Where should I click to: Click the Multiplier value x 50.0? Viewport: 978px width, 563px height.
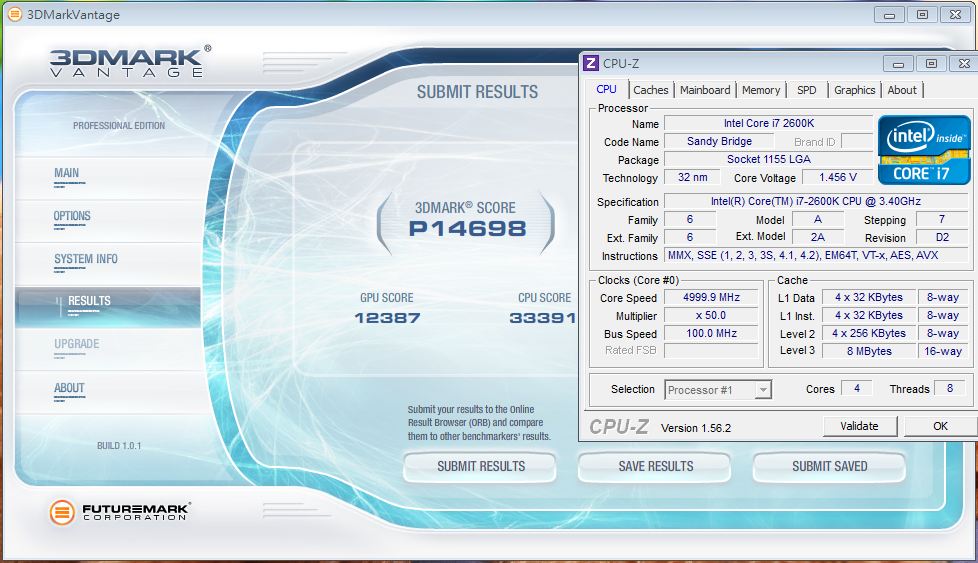click(x=711, y=315)
